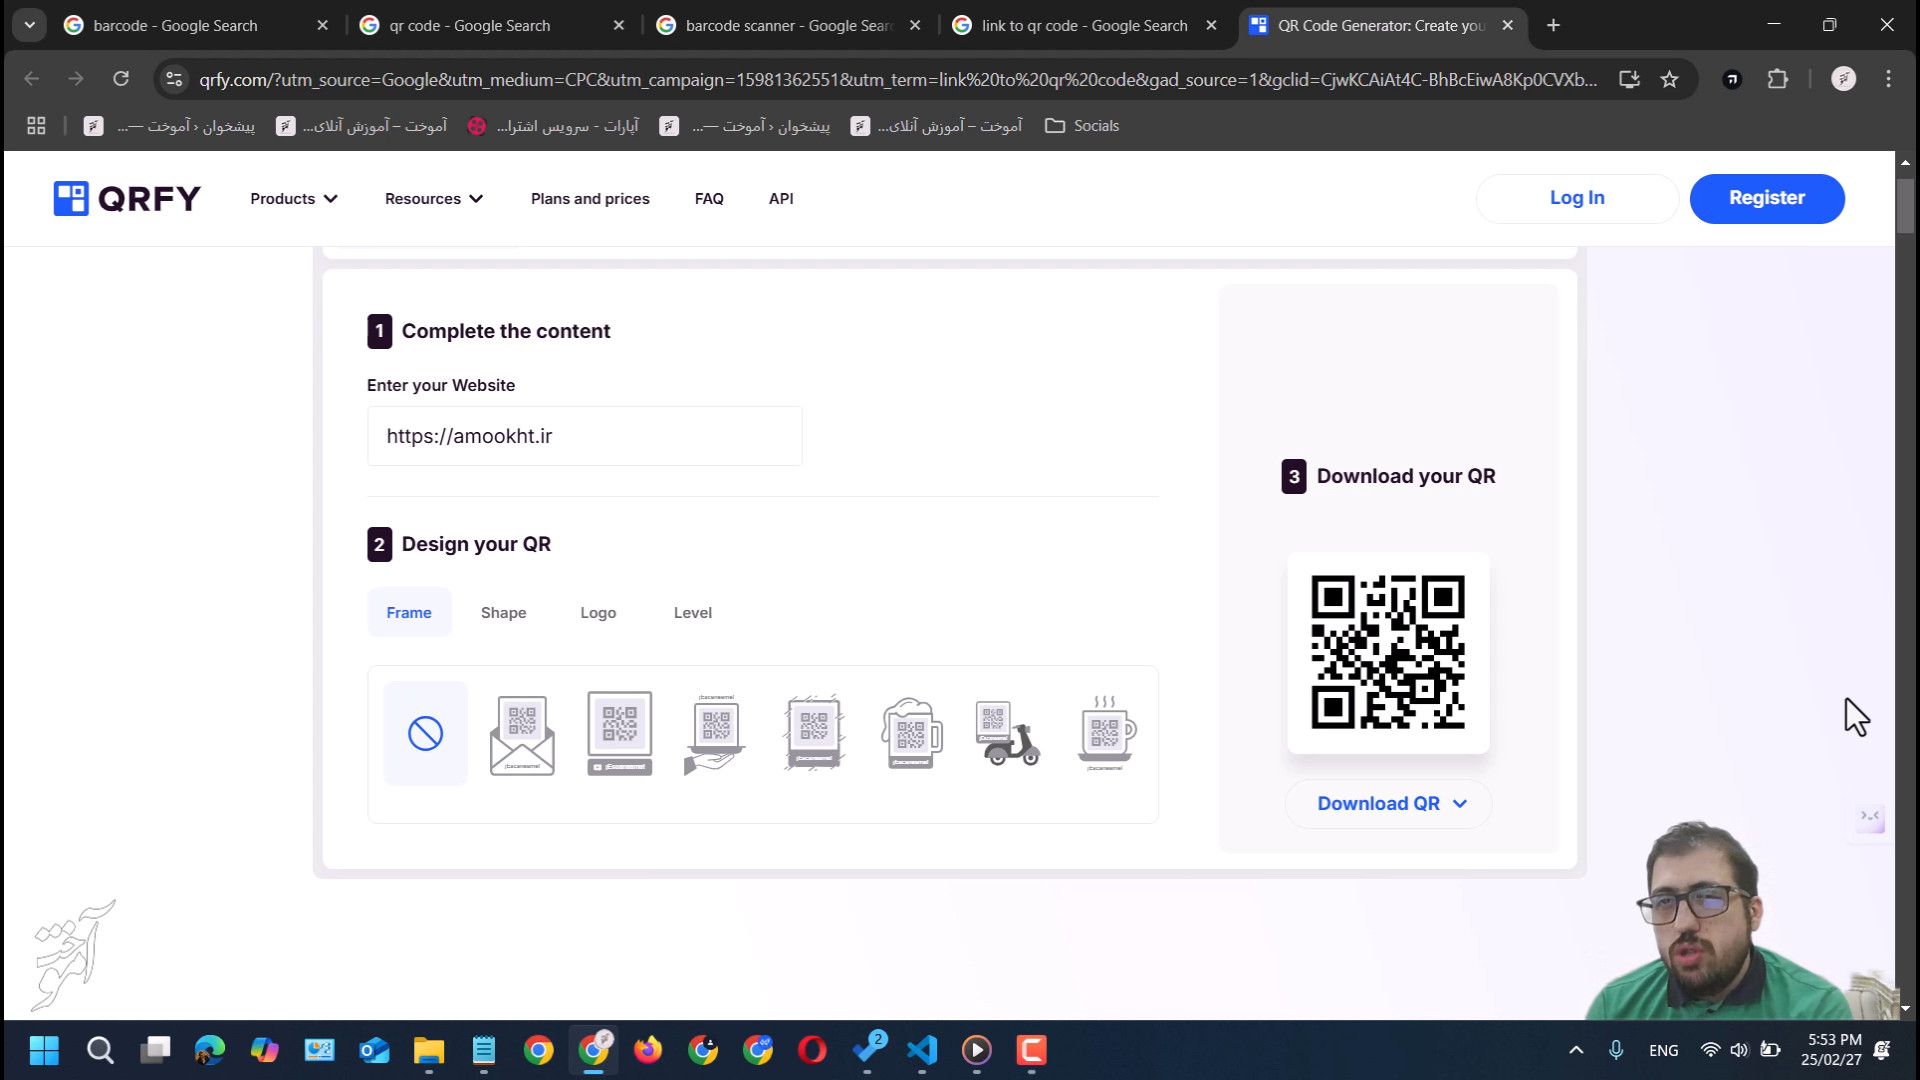The height and width of the screenshot is (1080, 1920).
Task: Switch to the Frame tab
Action: point(409,613)
